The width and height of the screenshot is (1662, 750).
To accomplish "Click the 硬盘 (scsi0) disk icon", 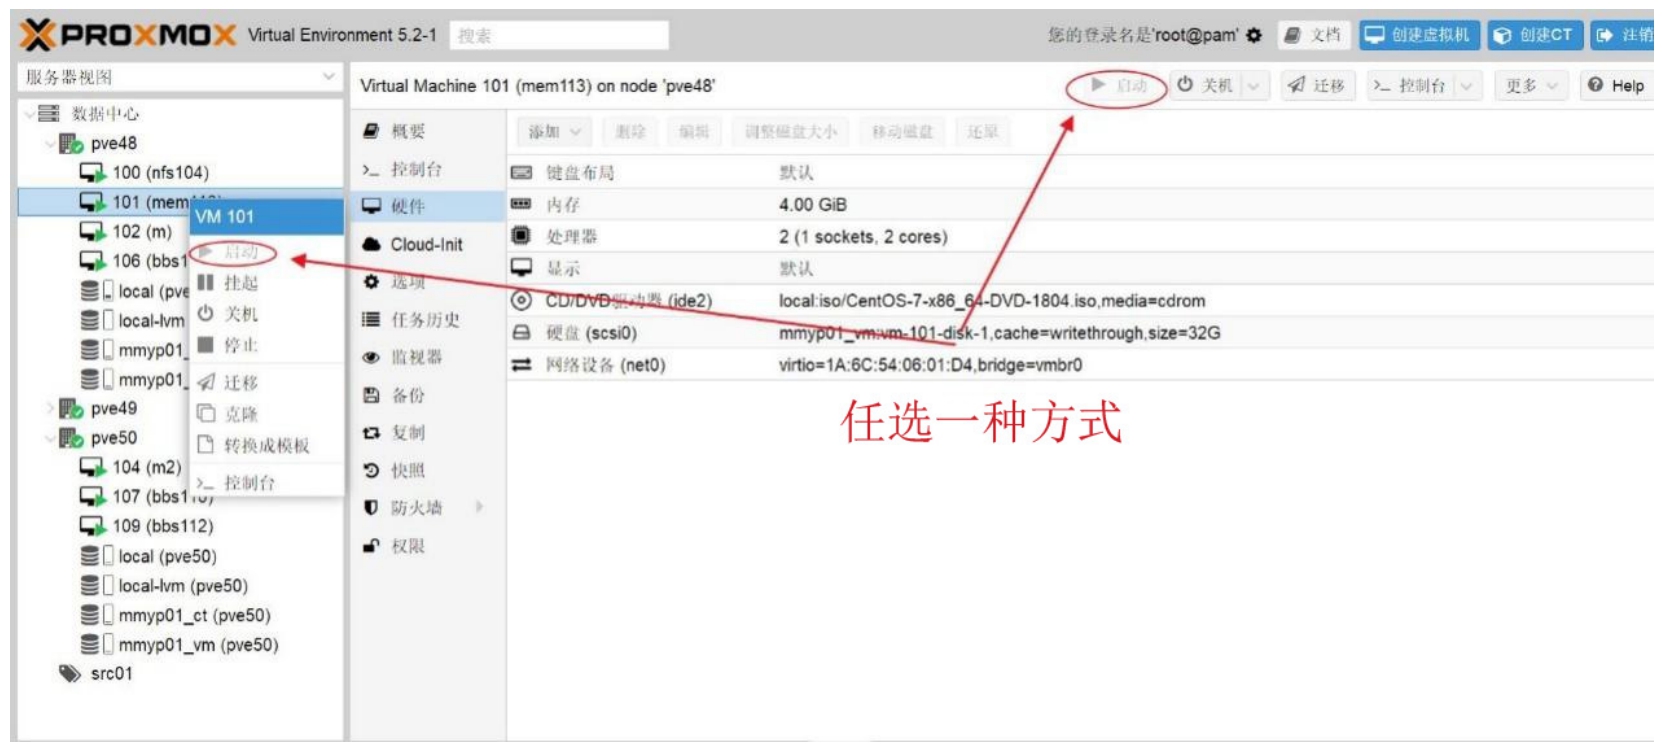I will [521, 332].
